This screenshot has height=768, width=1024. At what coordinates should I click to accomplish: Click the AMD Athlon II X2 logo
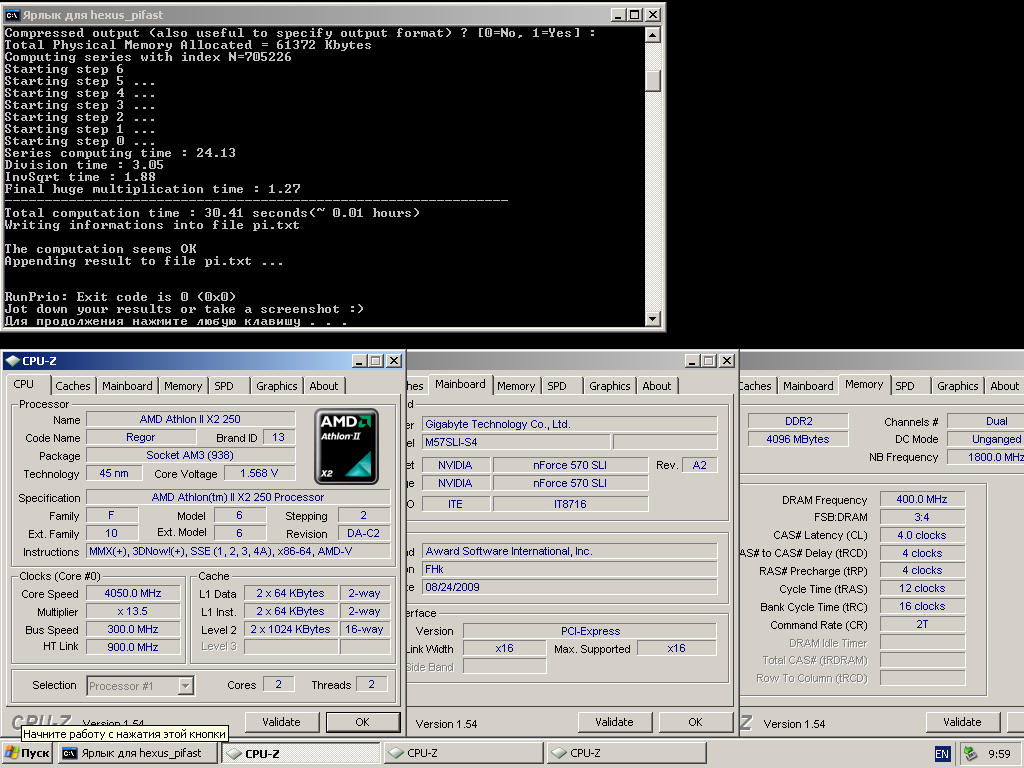pos(346,447)
